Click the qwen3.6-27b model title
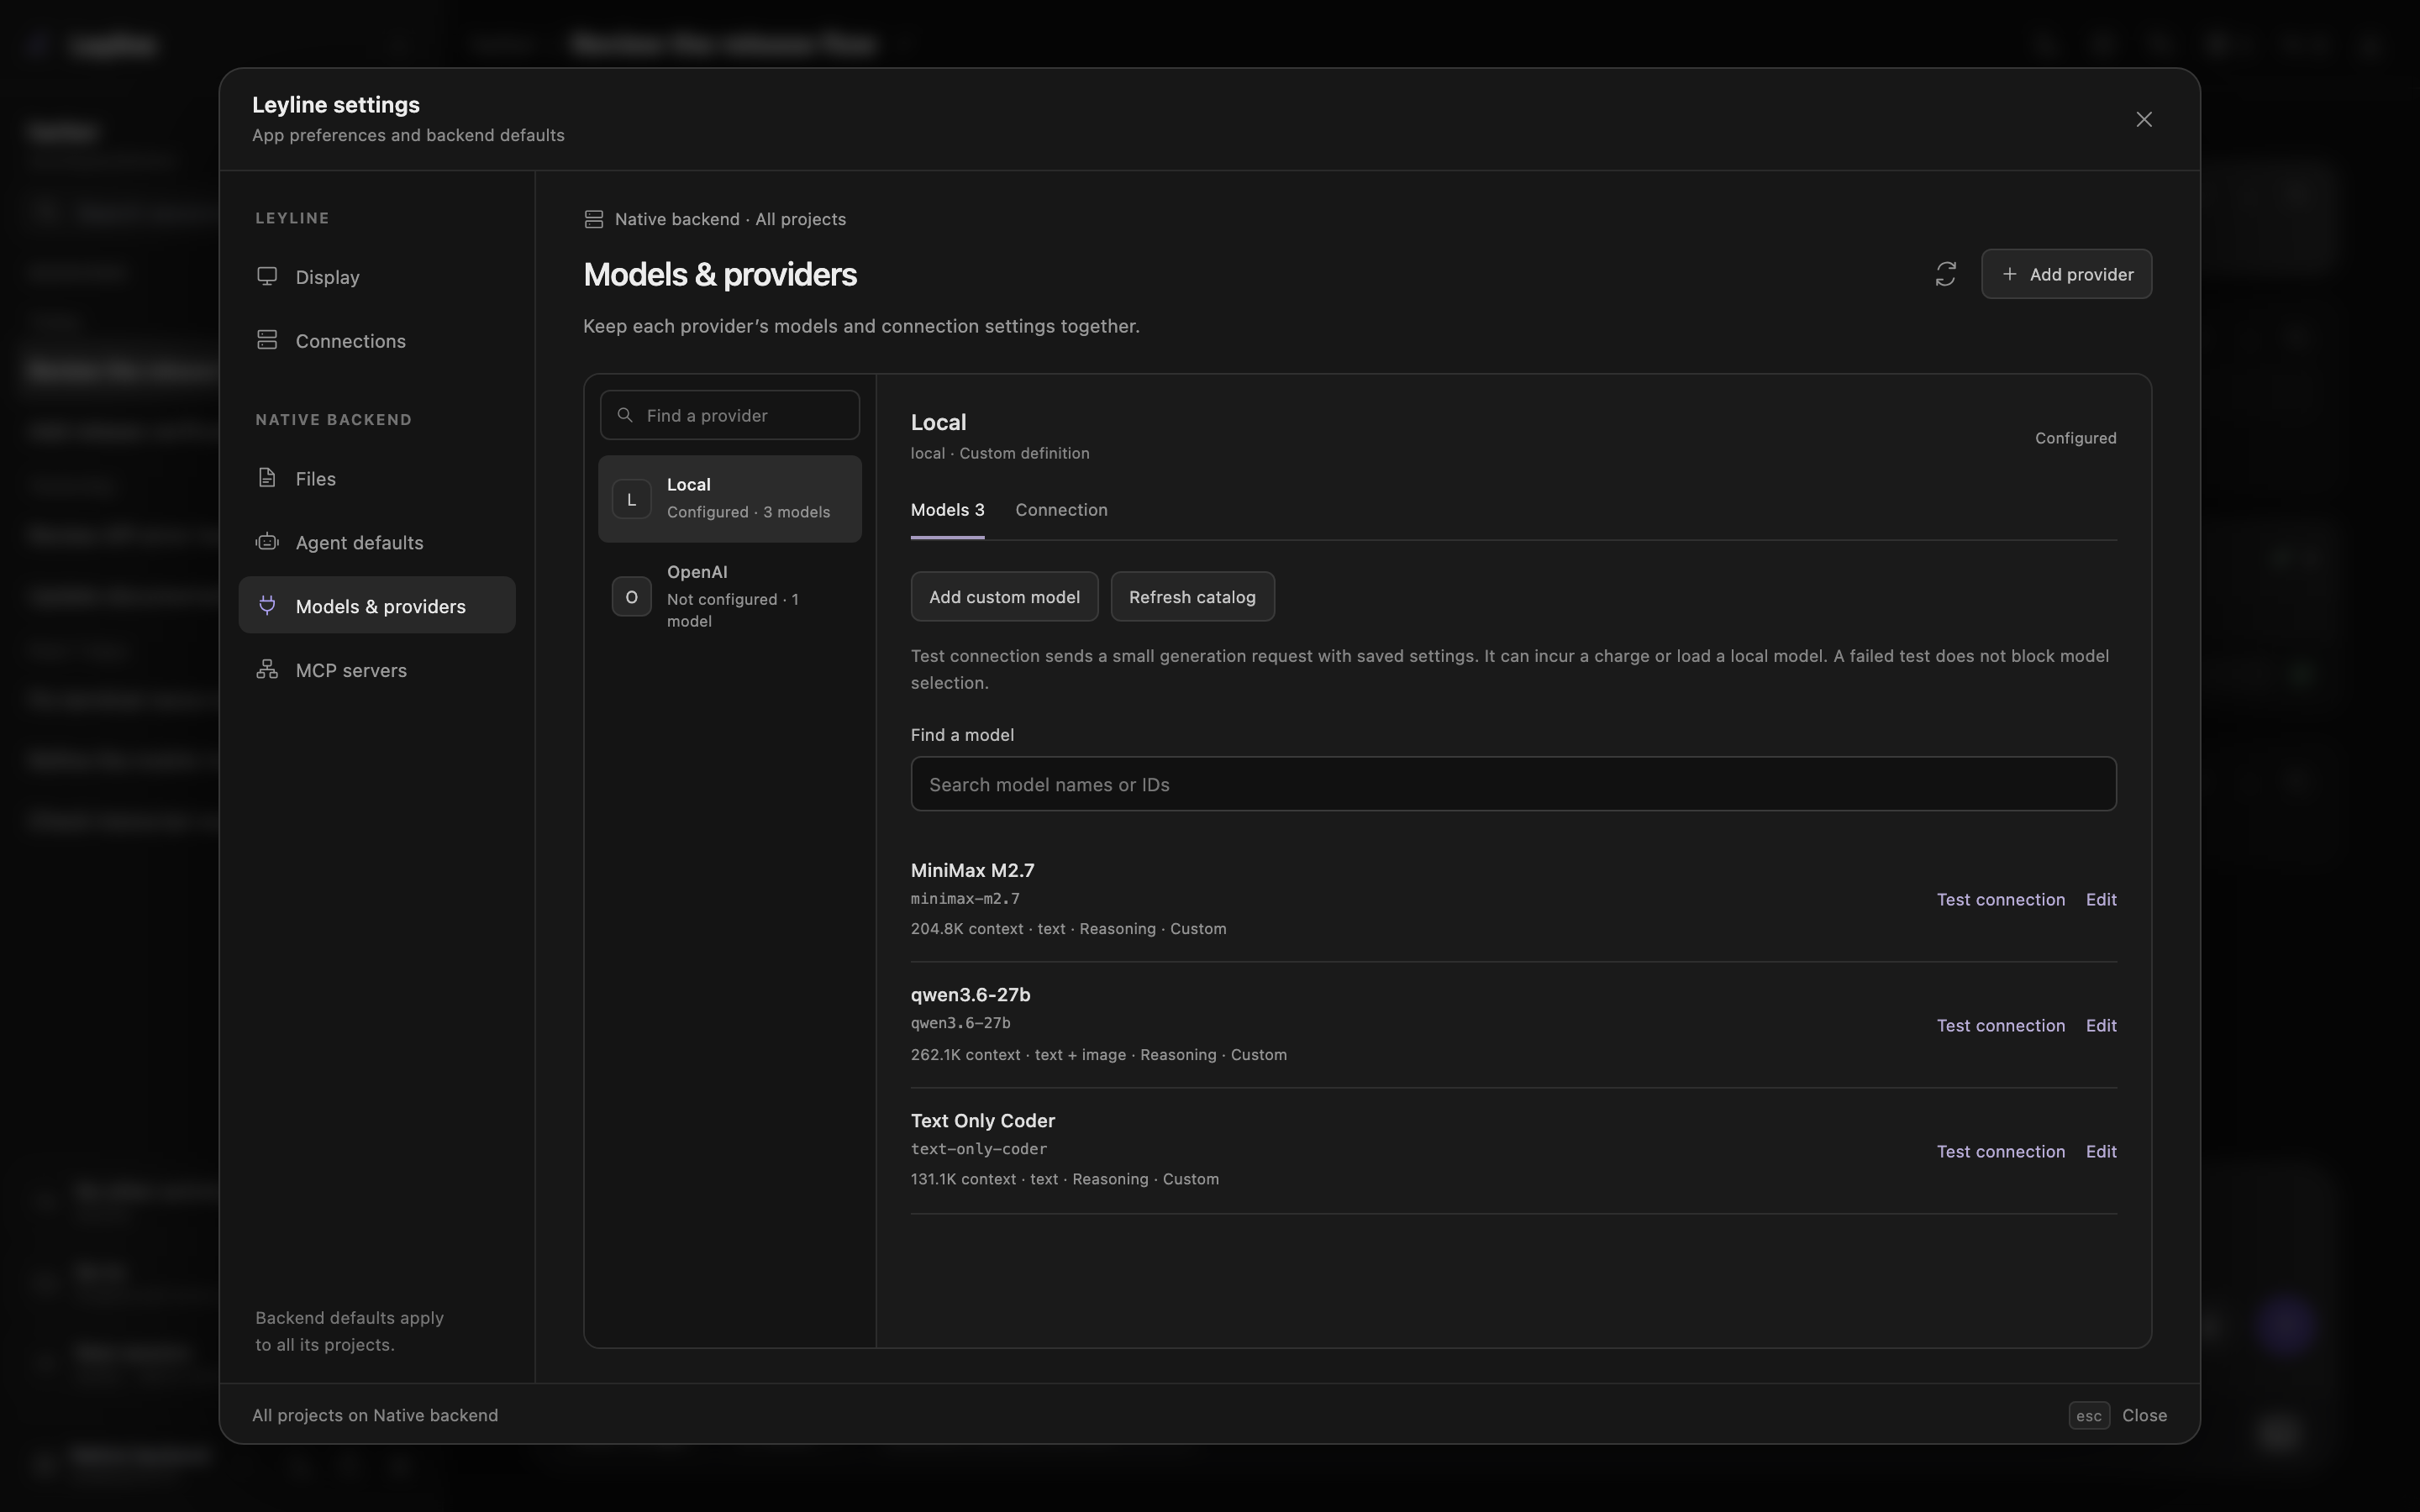This screenshot has width=2420, height=1512. pyautogui.click(x=970, y=995)
